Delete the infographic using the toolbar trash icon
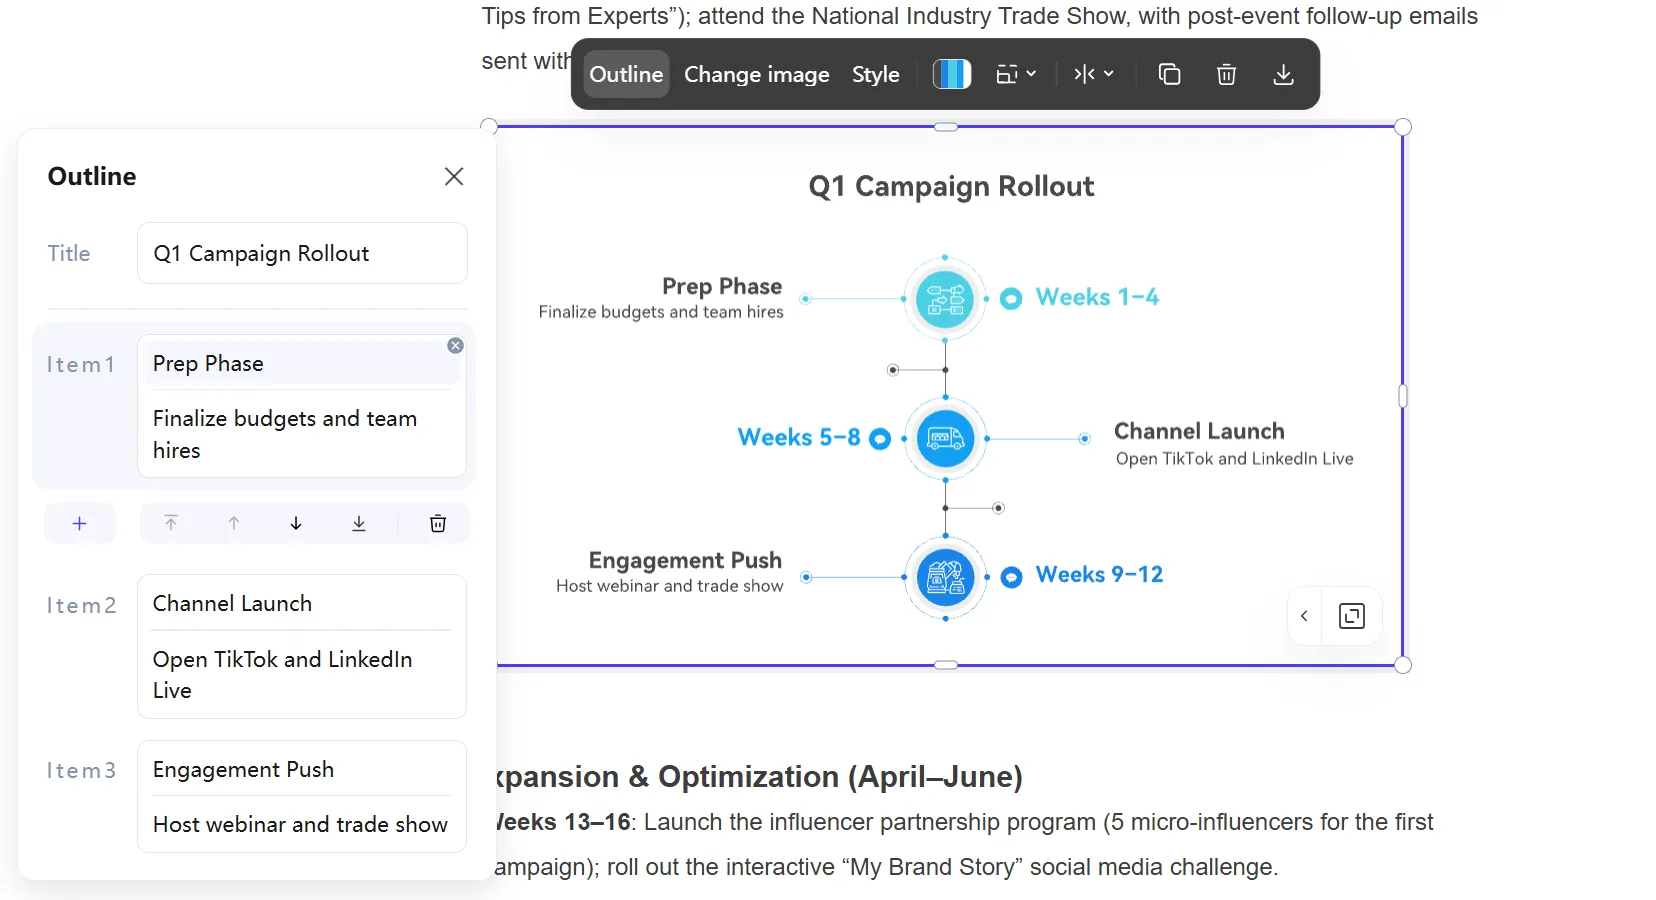This screenshot has height=900, width=1656. coord(1226,74)
